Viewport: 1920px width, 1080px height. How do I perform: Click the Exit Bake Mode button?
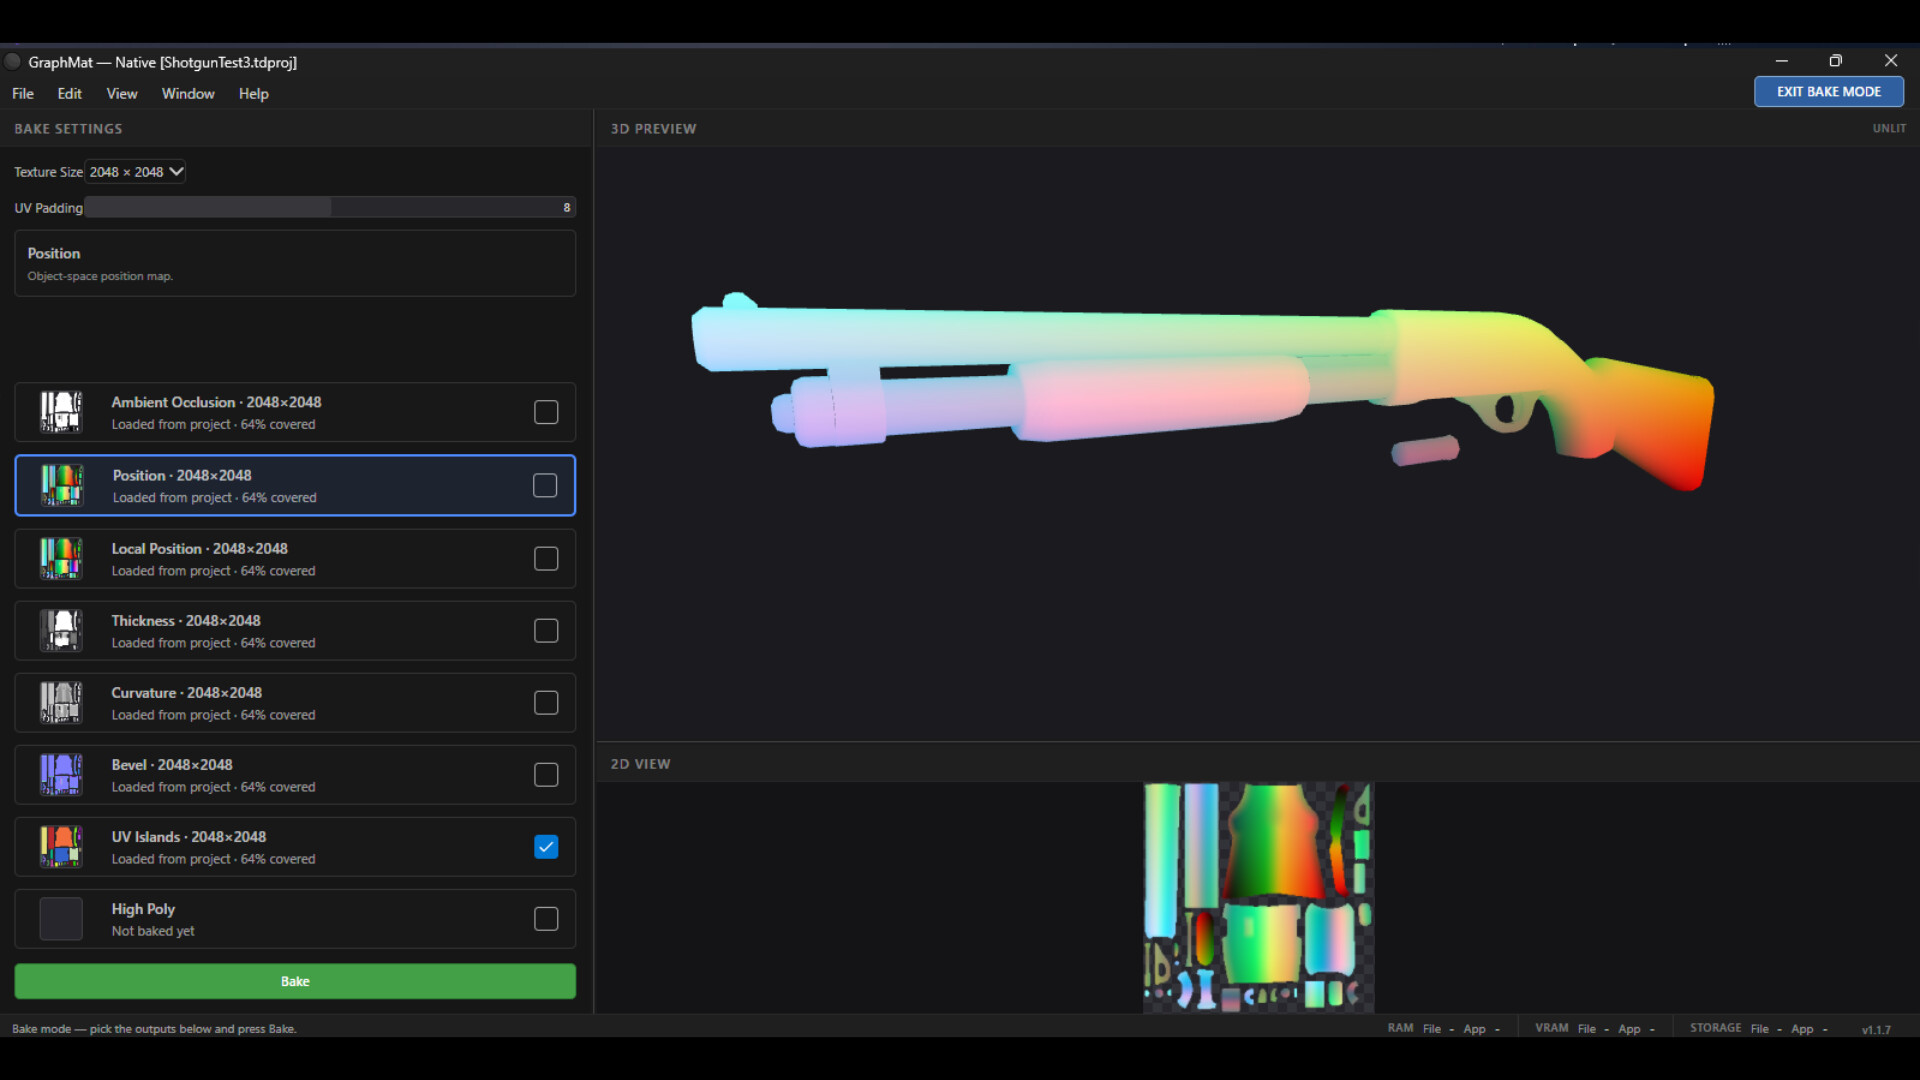[x=1829, y=91]
